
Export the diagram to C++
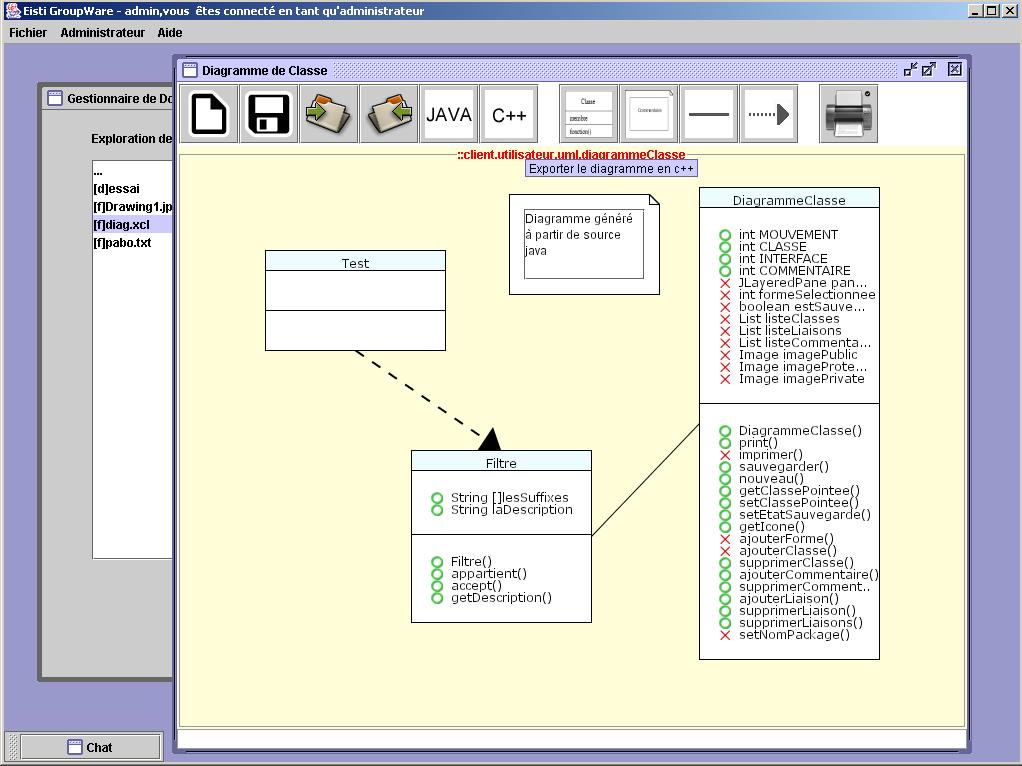509,114
